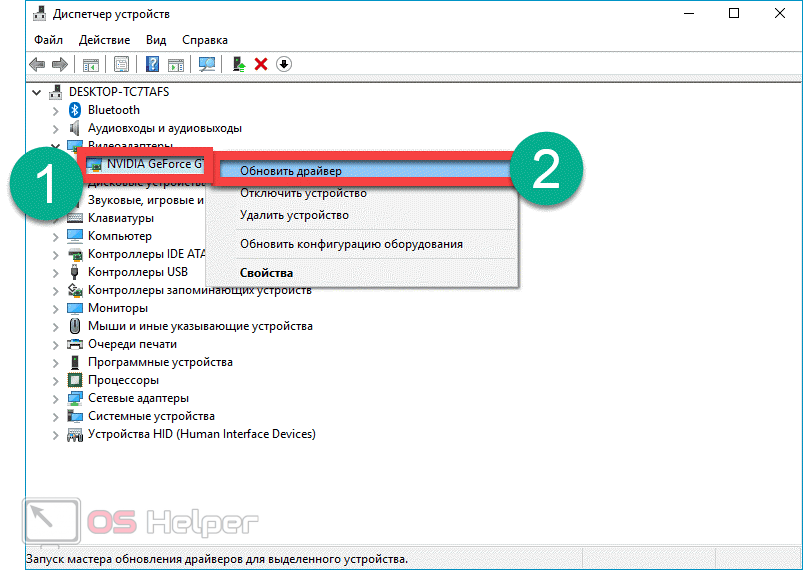
Task: Open the Справка menu
Action: pyautogui.click(x=205, y=40)
